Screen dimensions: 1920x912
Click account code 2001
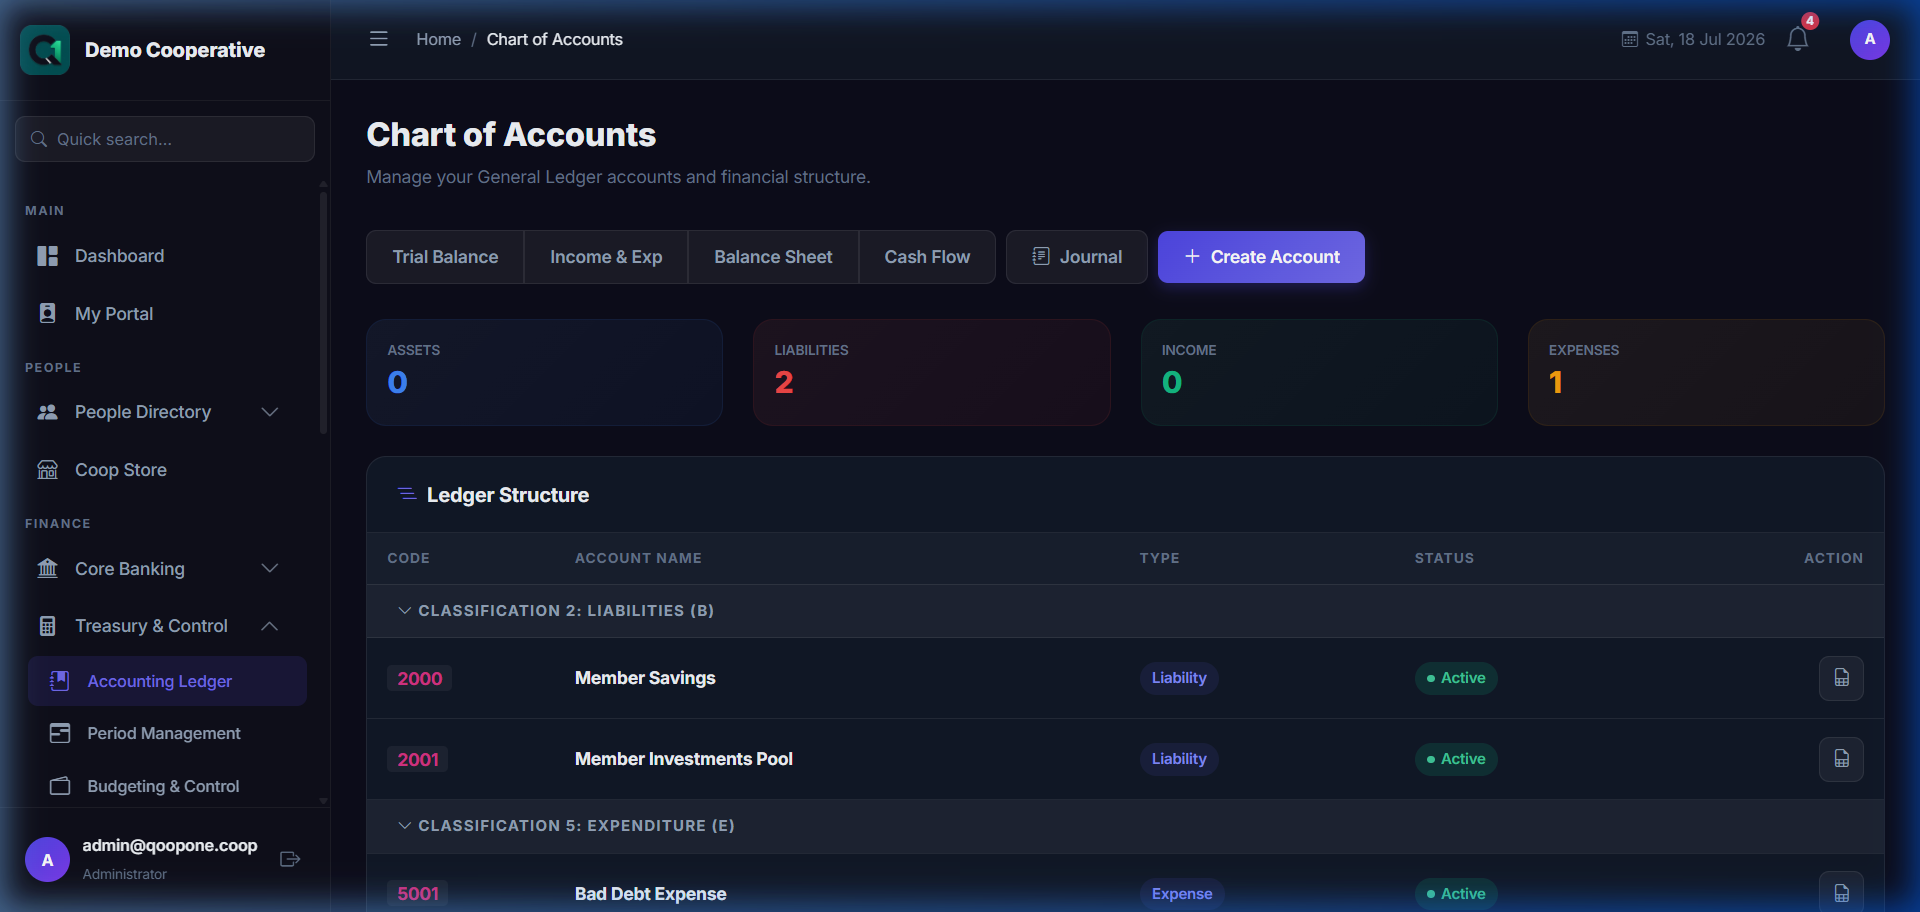coord(418,759)
